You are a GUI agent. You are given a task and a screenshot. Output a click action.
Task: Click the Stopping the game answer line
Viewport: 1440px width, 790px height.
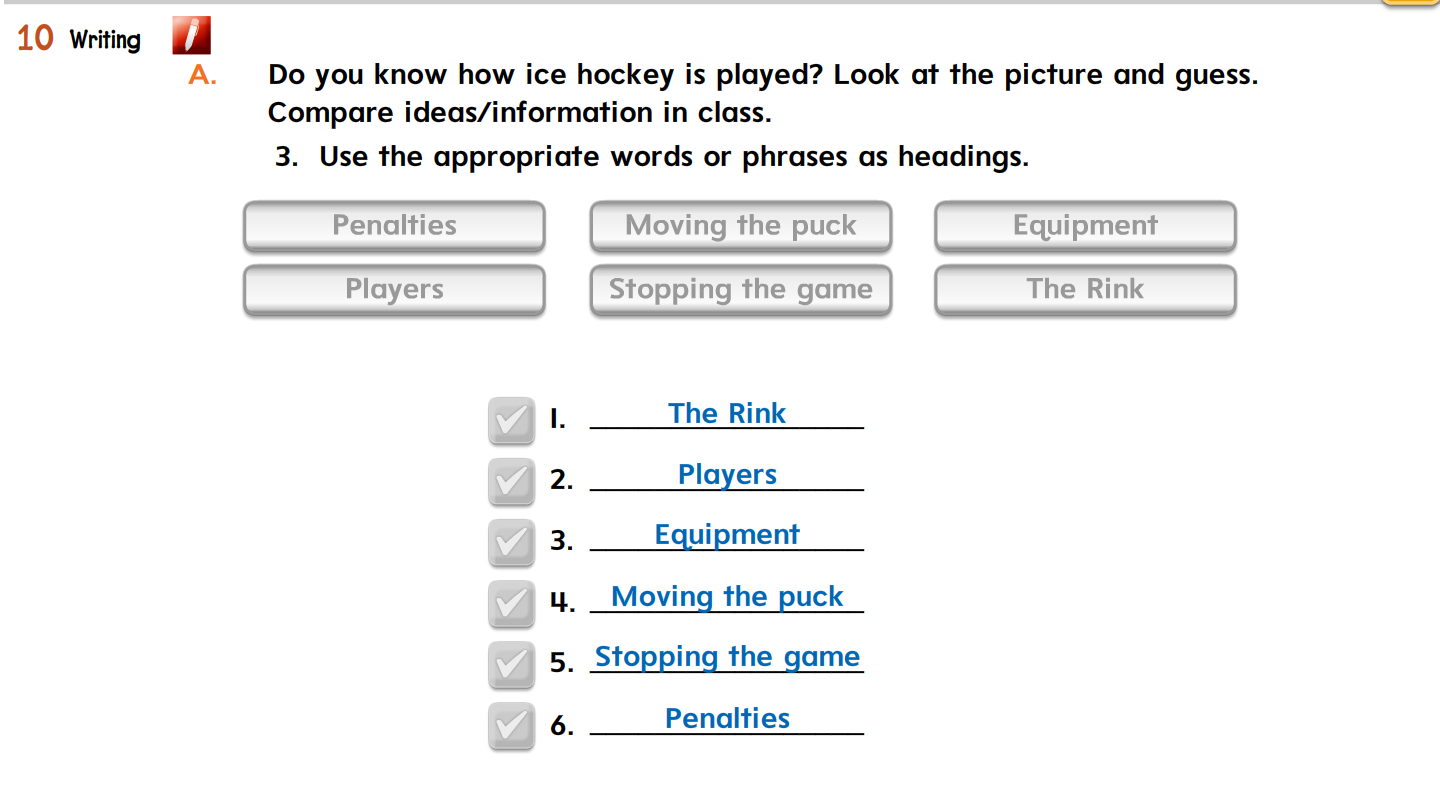(727, 657)
